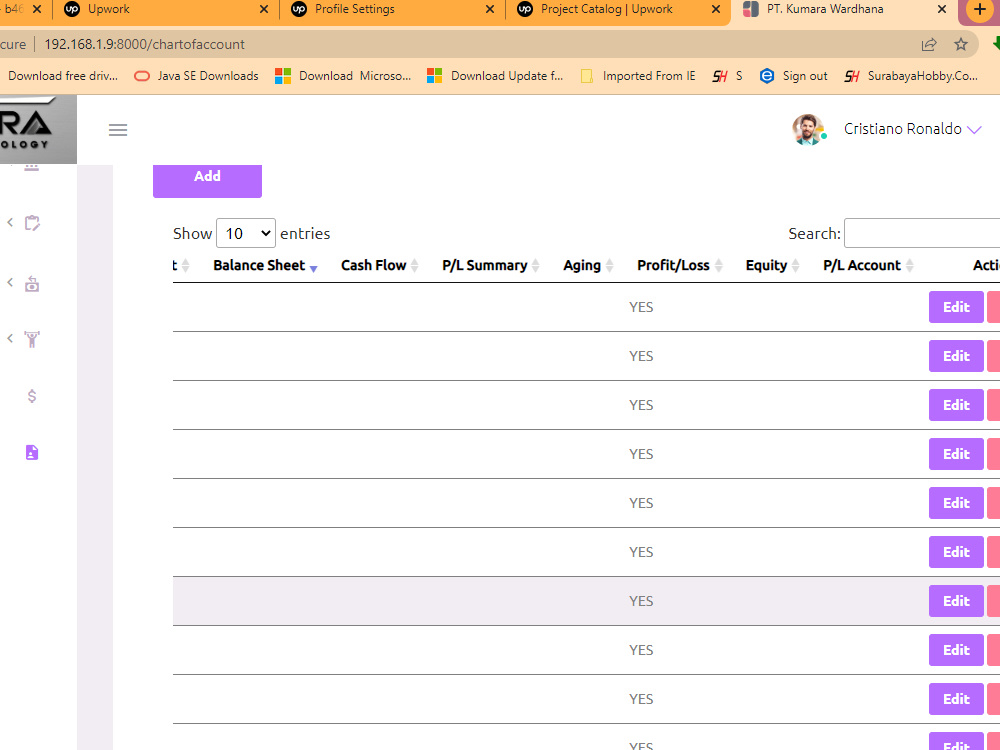Open SurabayaHobby.Co... bookmark

point(911,76)
